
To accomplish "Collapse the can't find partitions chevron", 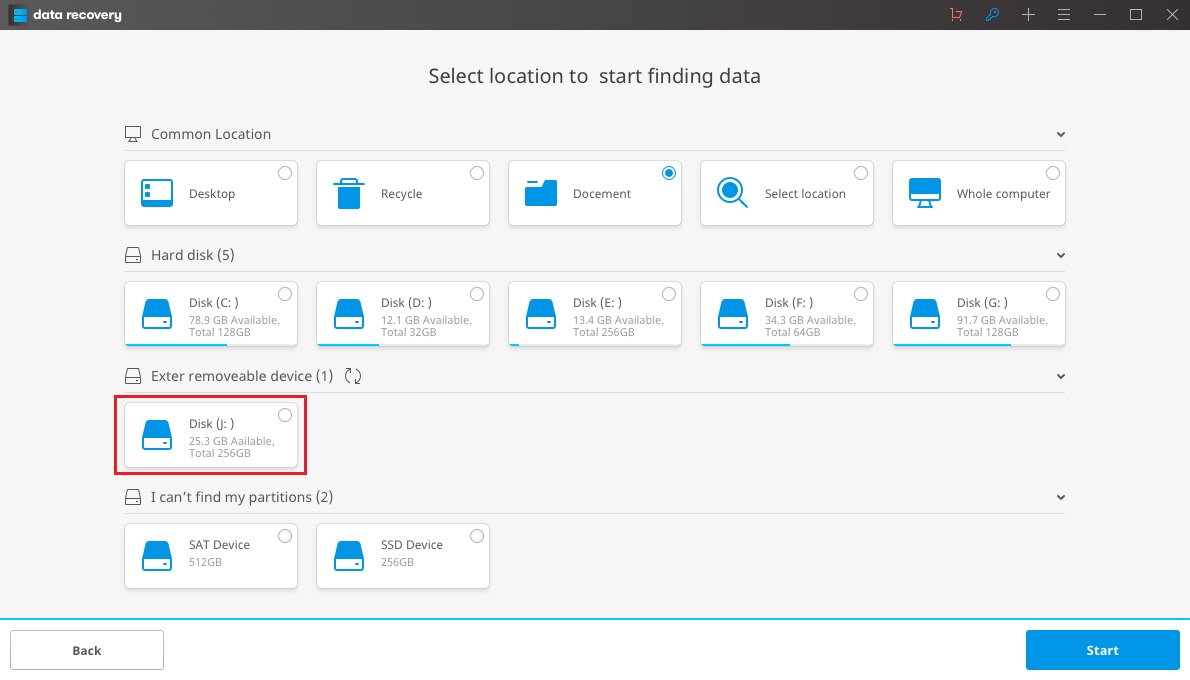I will (x=1060, y=497).
